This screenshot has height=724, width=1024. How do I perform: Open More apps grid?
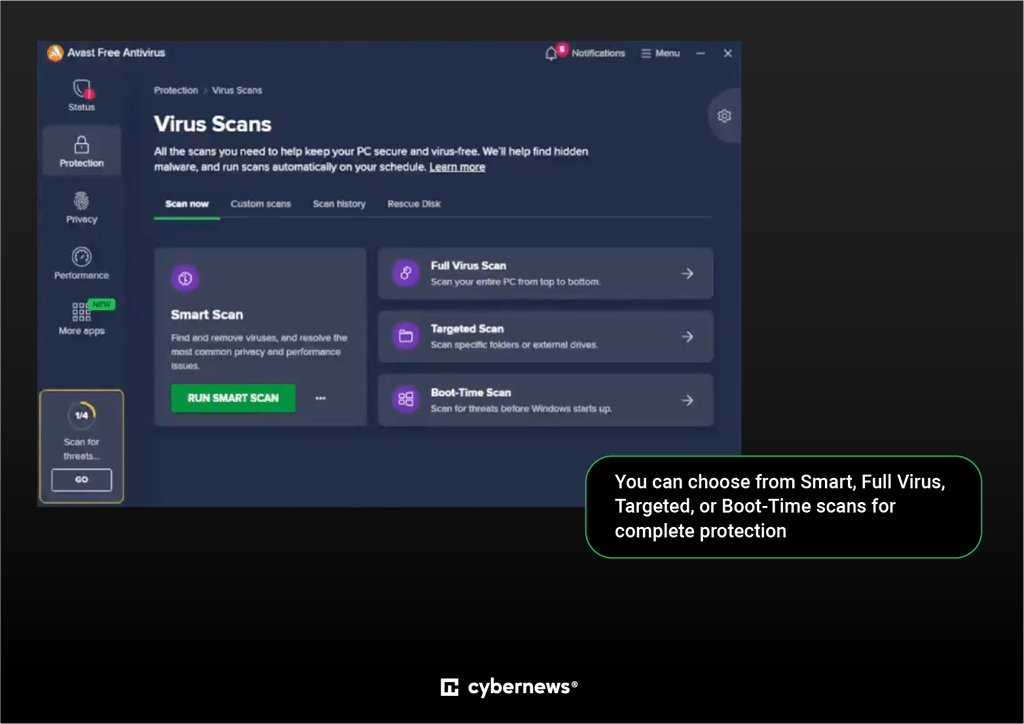pyautogui.click(x=82, y=319)
